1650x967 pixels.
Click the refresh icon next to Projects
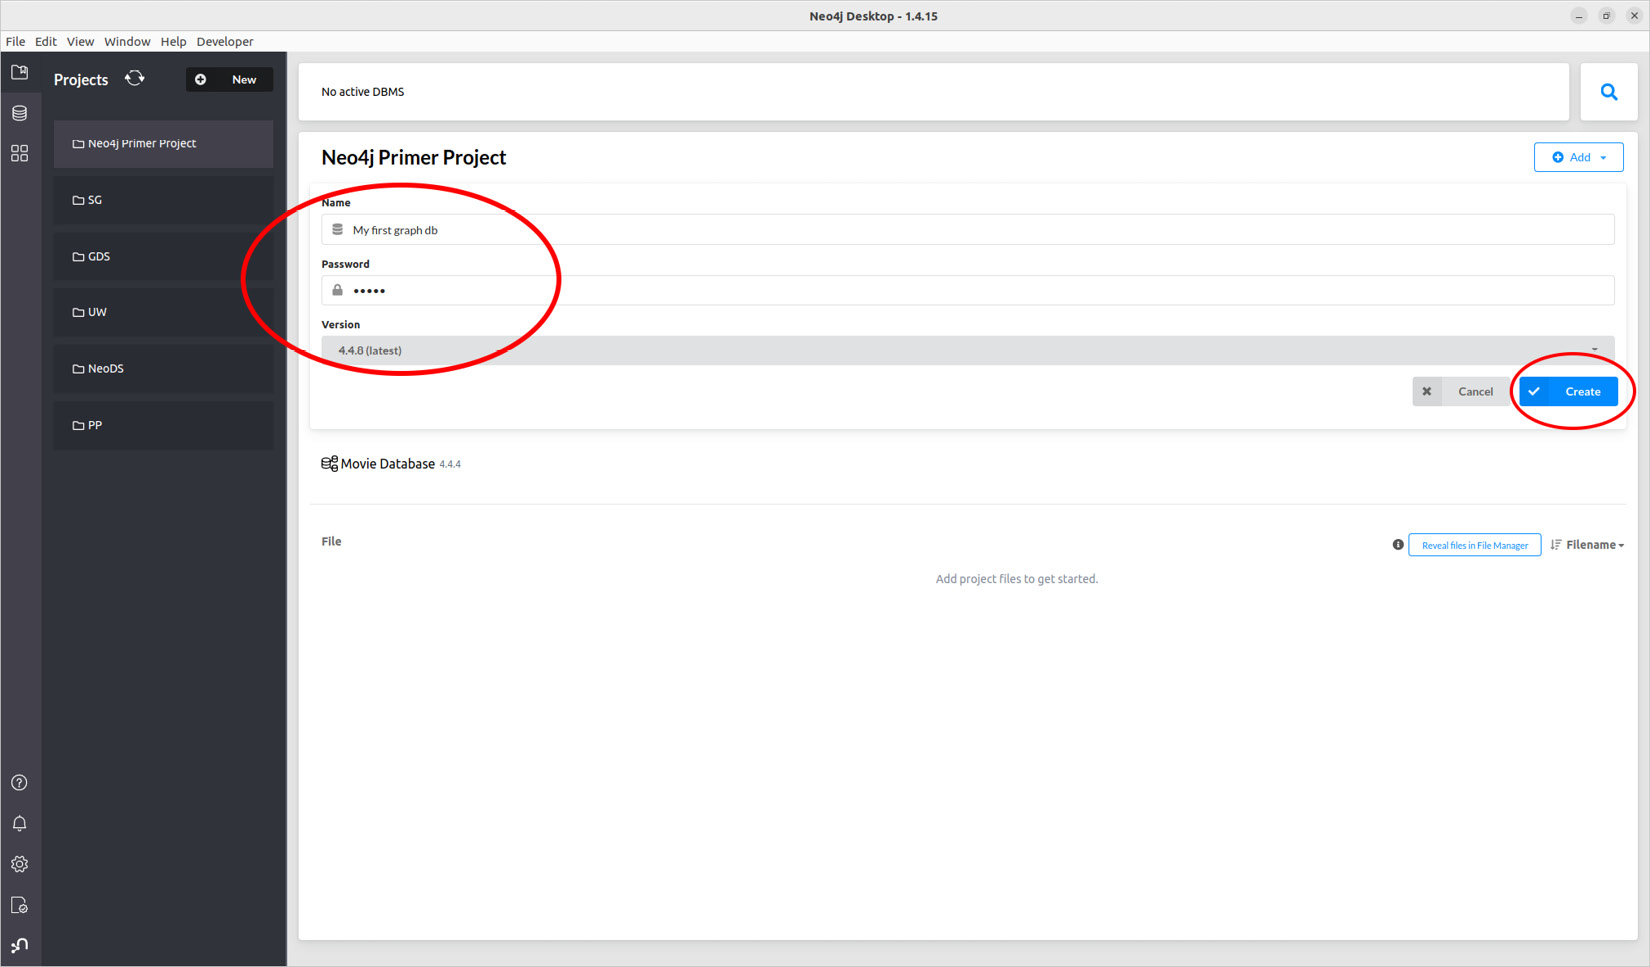point(135,79)
